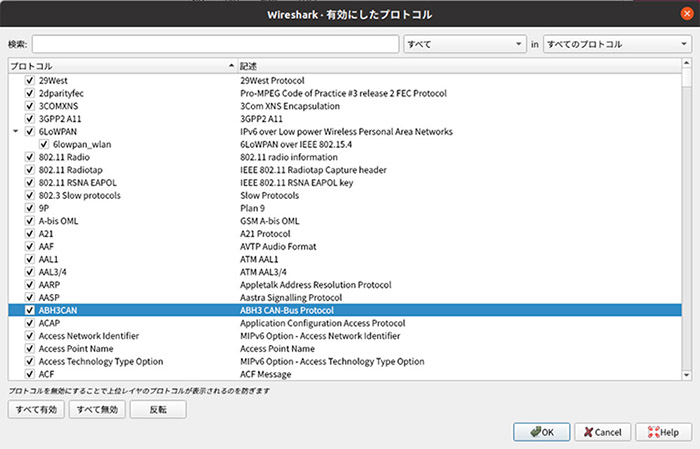Viewport: 700px width, 449px height.
Task: Select 'Aastra Signalling Protocol' description
Action: click(x=291, y=297)
